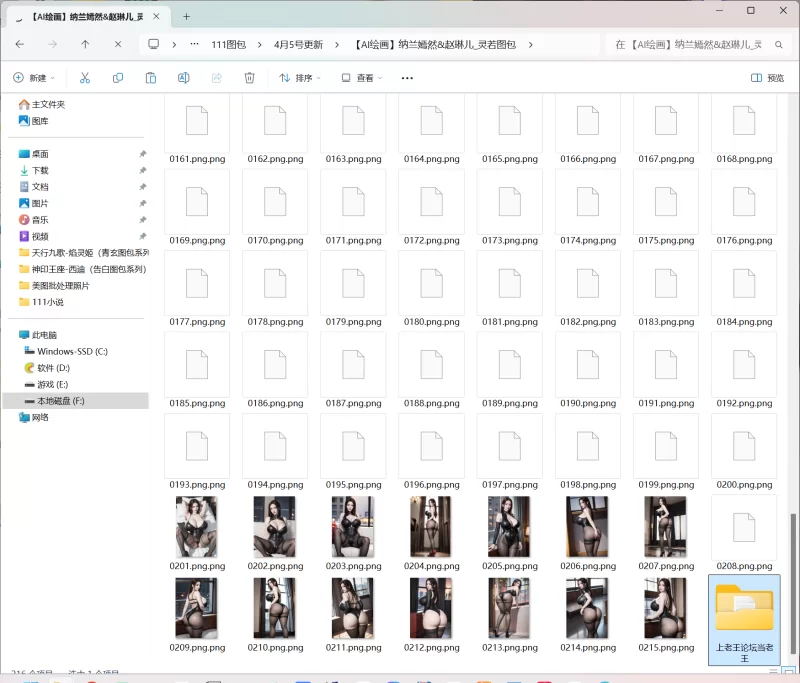Click the Paste clipboard icon
The width and height of the screenshot is (800, 683).
151,78
